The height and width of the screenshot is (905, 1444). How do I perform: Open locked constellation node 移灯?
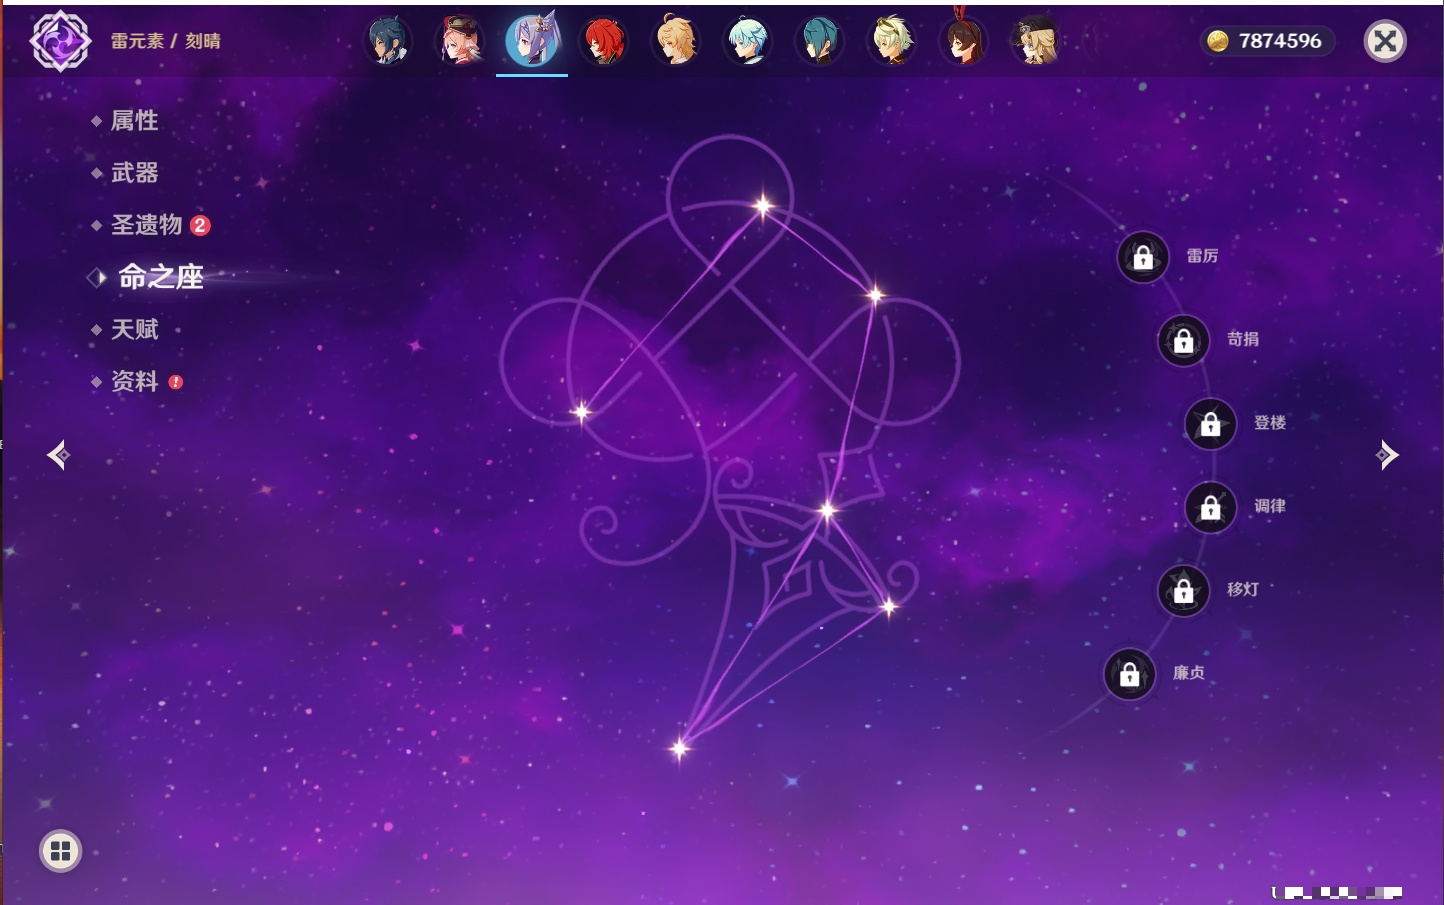pyautogui.click(x=1184, y=590)
